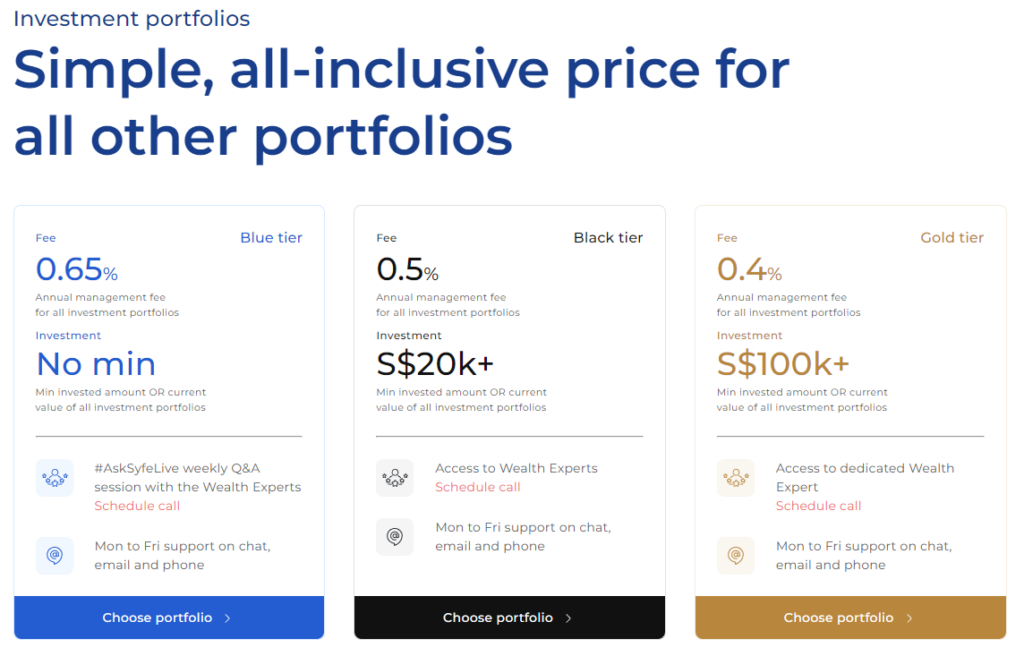Image resolution: width=1024 pixels, height=656 pixels.
Task: Select the Gold tier label
Action: coord(952,238)
